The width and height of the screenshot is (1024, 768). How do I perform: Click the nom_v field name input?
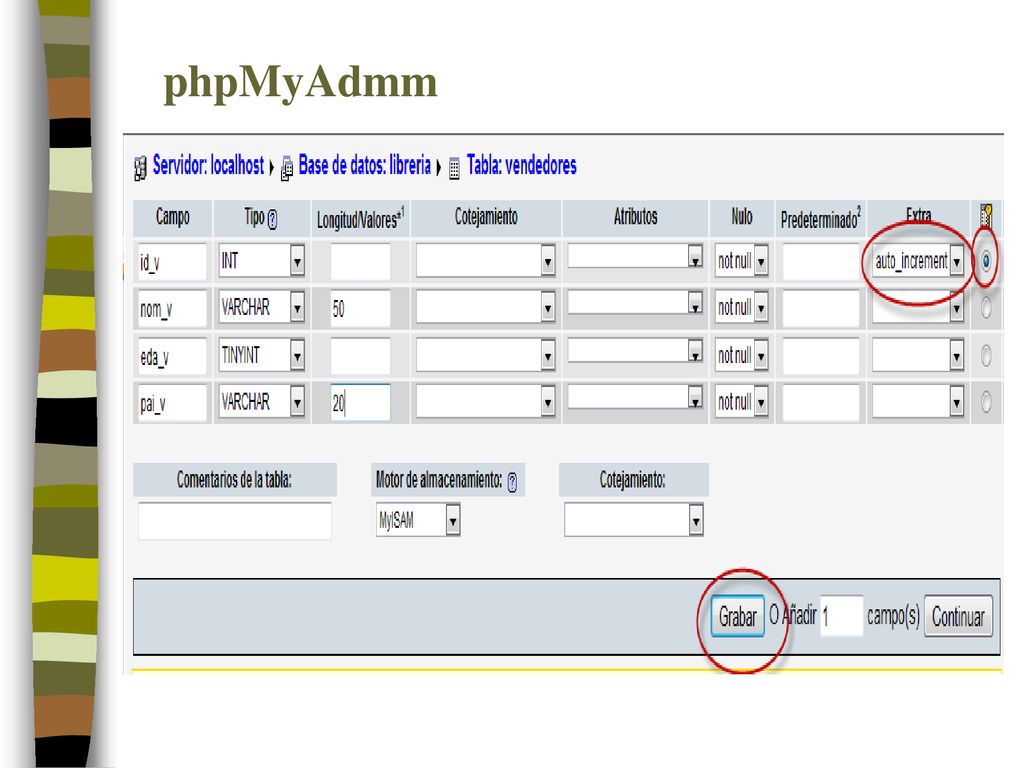[172, 308]
